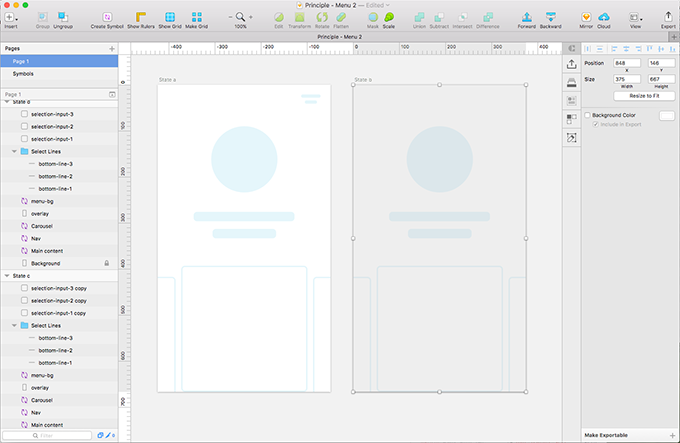Toggle the lock on the Background layer
Image resolution: width=680 pixels, height=443 pixels.
pyautogui.click(x=107, y=263)
